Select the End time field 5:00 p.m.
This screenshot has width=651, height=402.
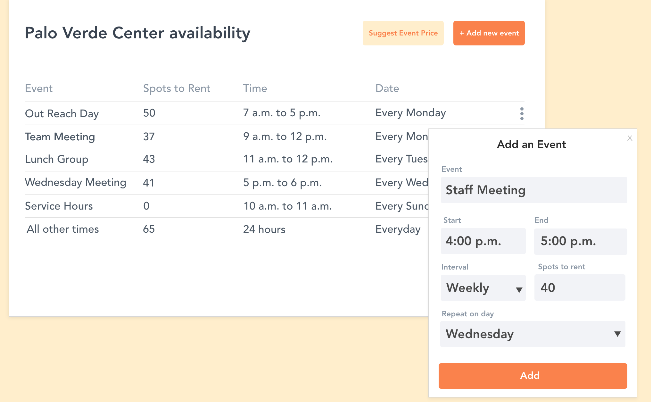pos(580,241)
